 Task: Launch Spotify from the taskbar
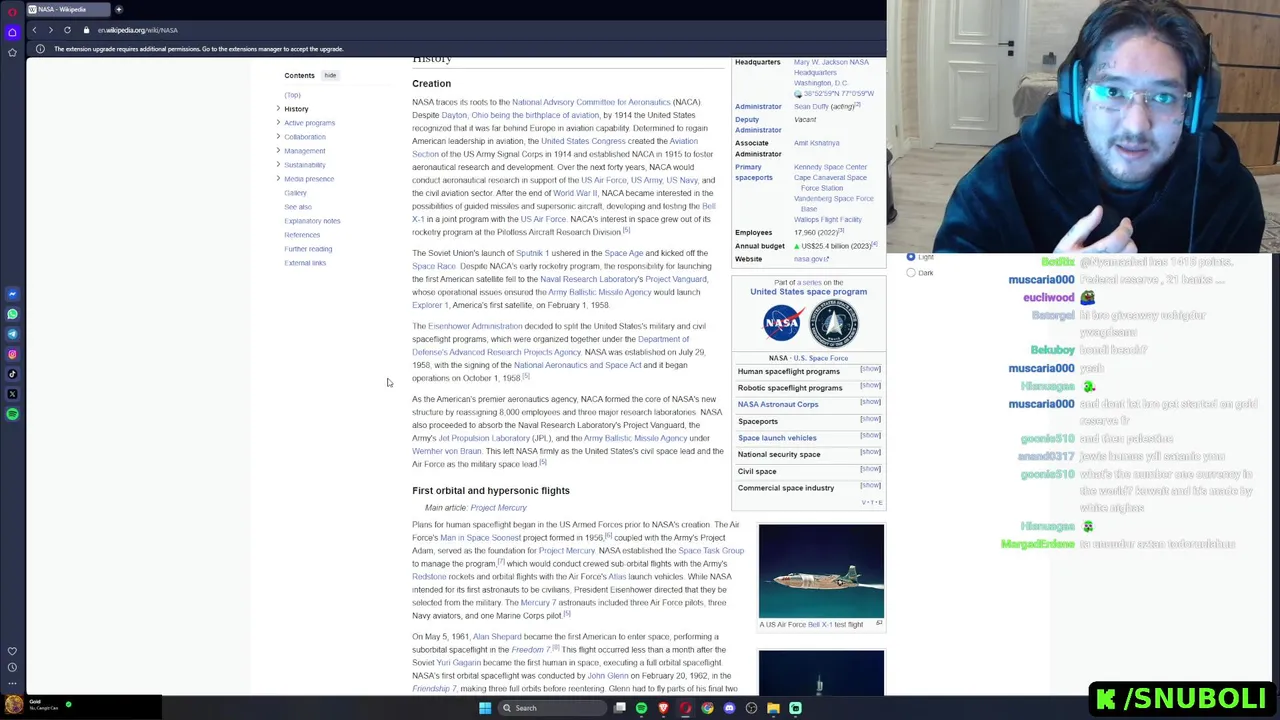point(641,708)
